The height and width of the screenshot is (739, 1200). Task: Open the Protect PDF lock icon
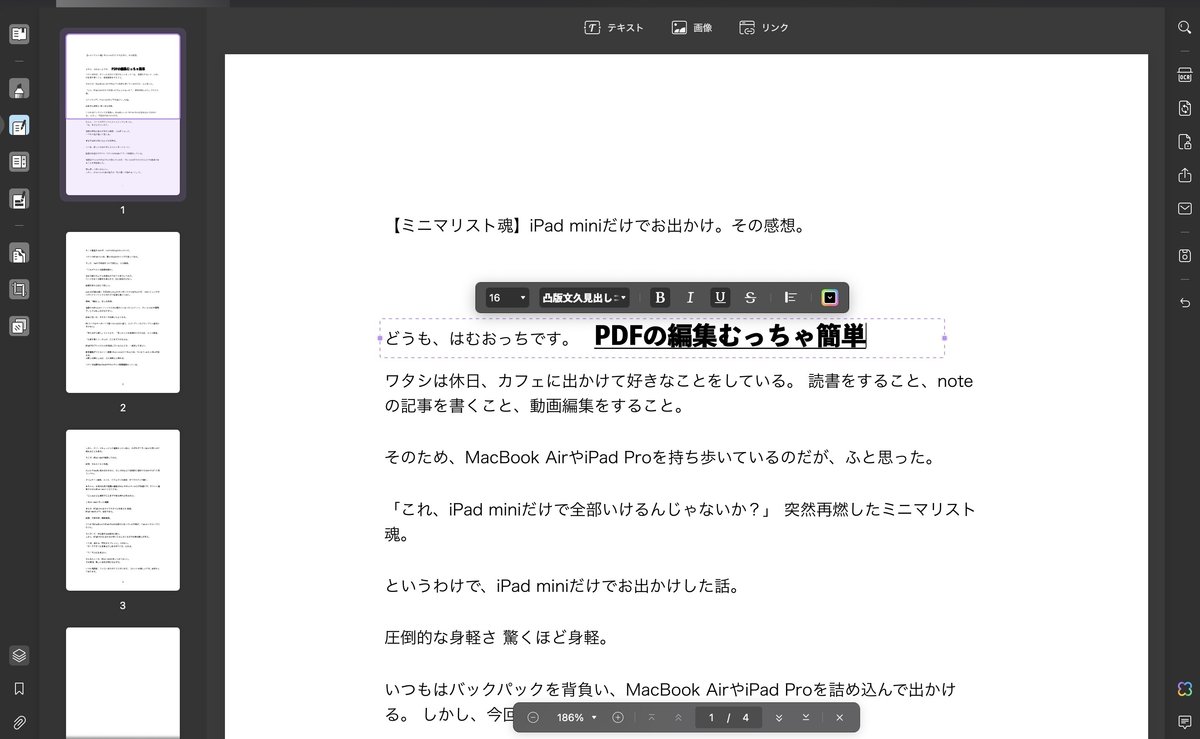1185,142
